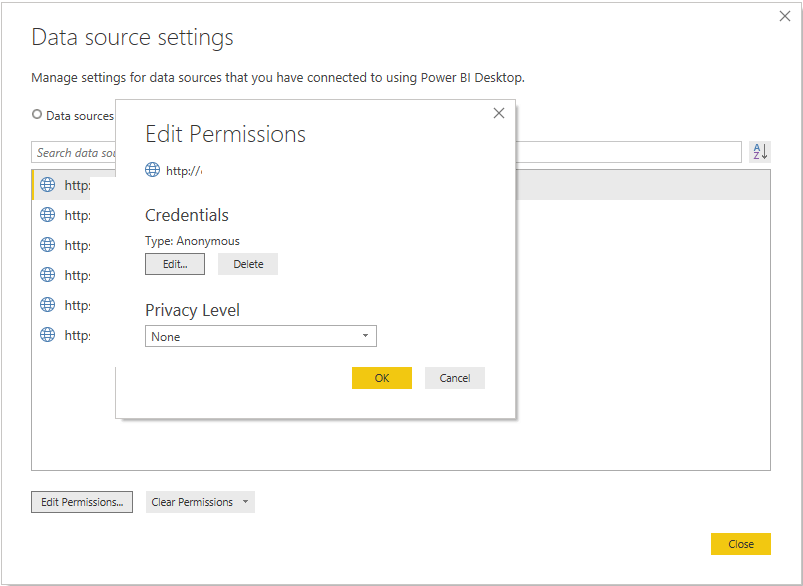Click globe icon of second data source

tap(47, 215)
